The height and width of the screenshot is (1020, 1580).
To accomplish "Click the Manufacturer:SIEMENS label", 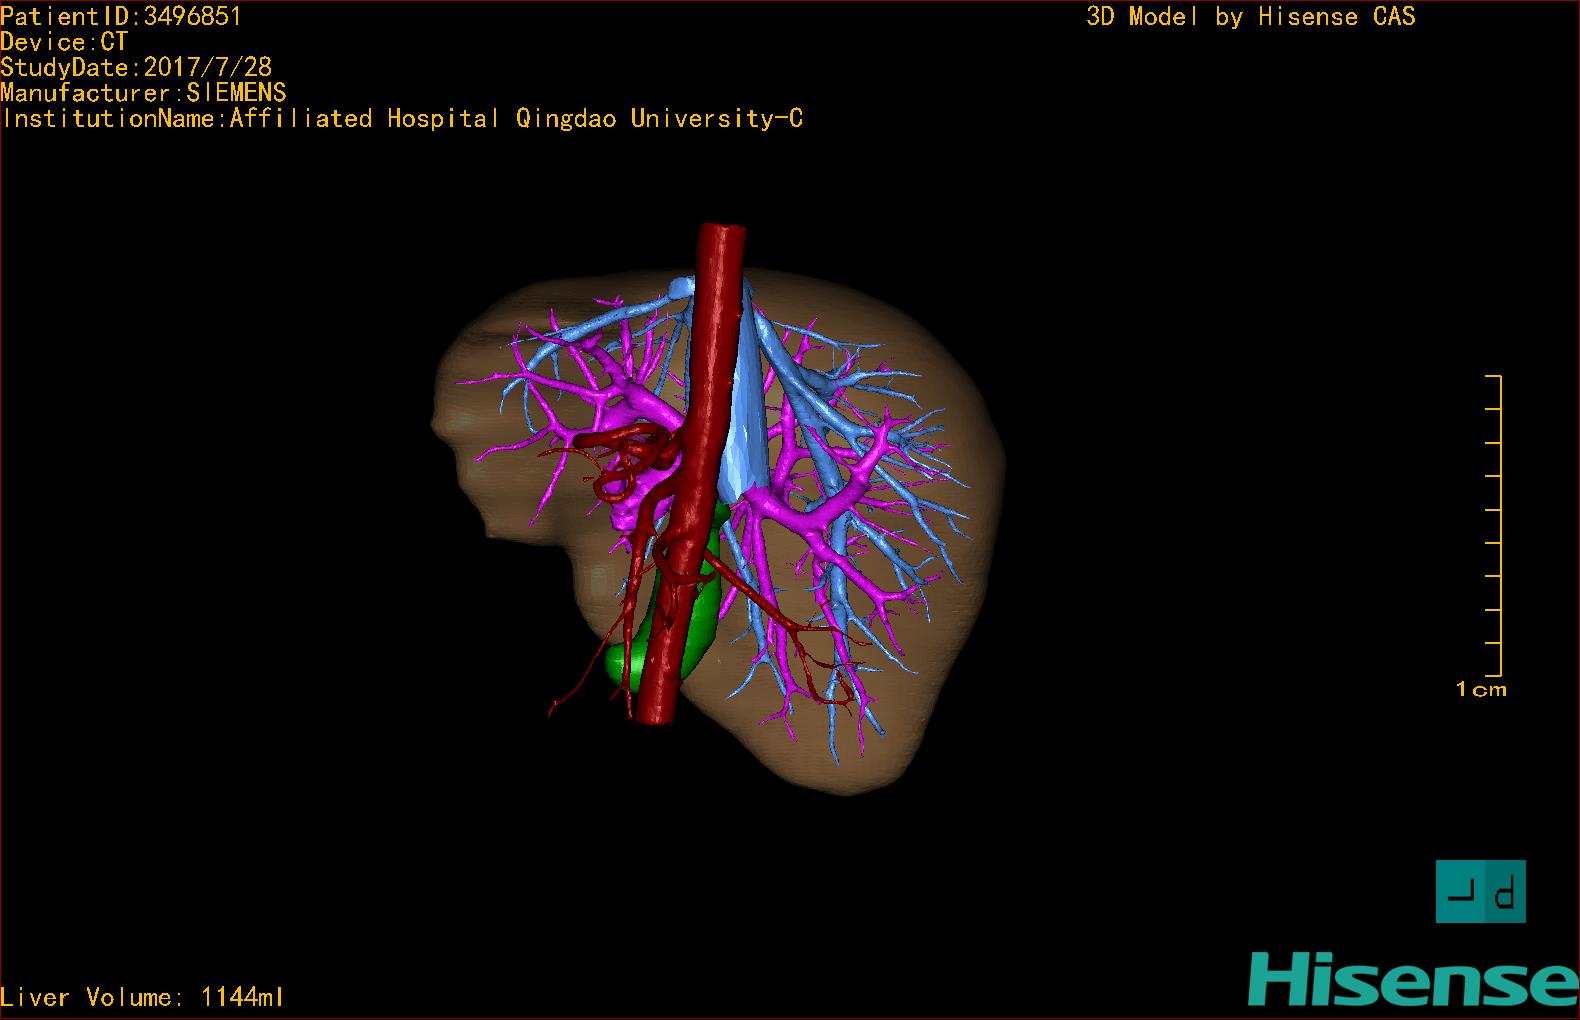I will pyautogui.click(x=143, y=93).
